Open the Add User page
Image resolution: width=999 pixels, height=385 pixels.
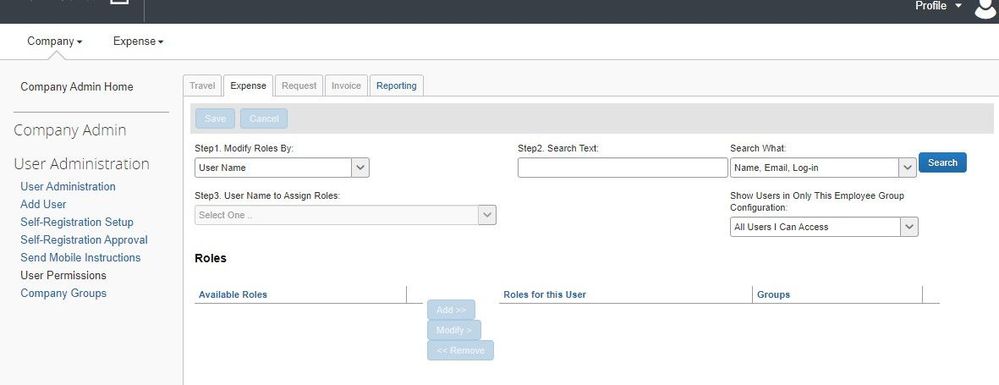coord(43,205)
